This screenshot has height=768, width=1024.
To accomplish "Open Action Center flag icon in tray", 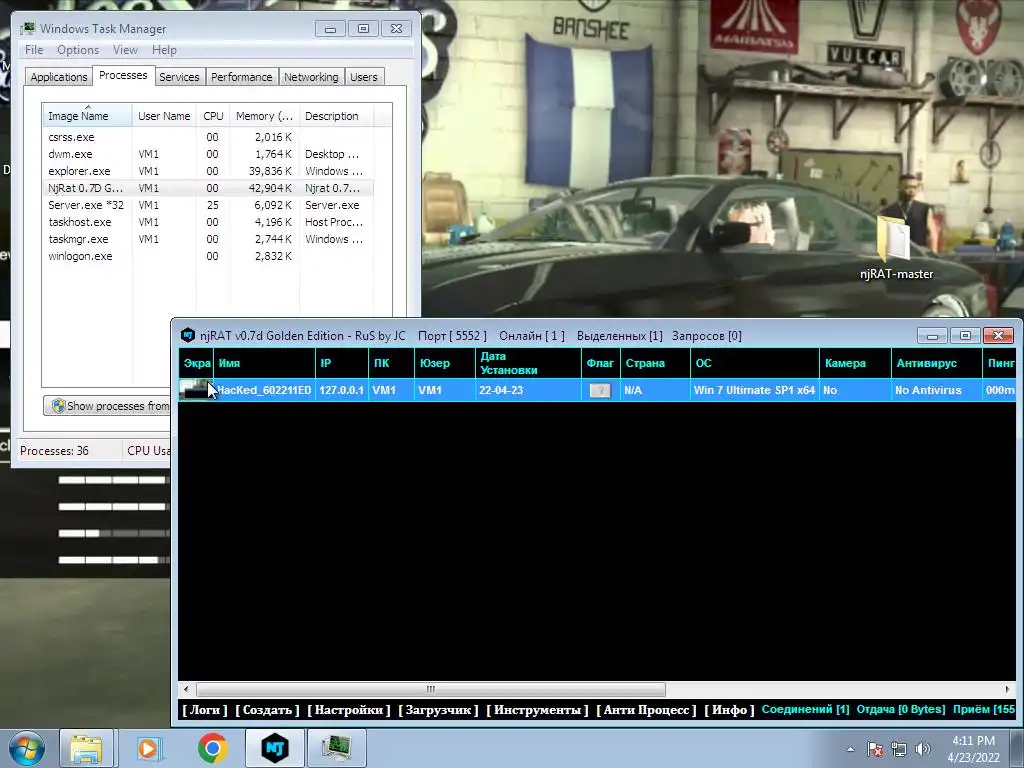I will pos(875,749).
